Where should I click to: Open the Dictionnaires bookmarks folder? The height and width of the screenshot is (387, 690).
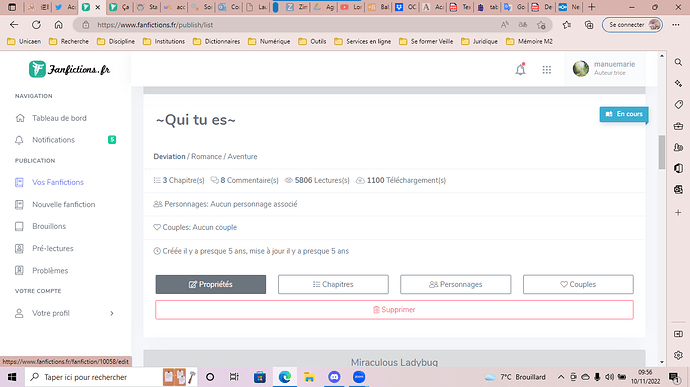coord(217,41)
